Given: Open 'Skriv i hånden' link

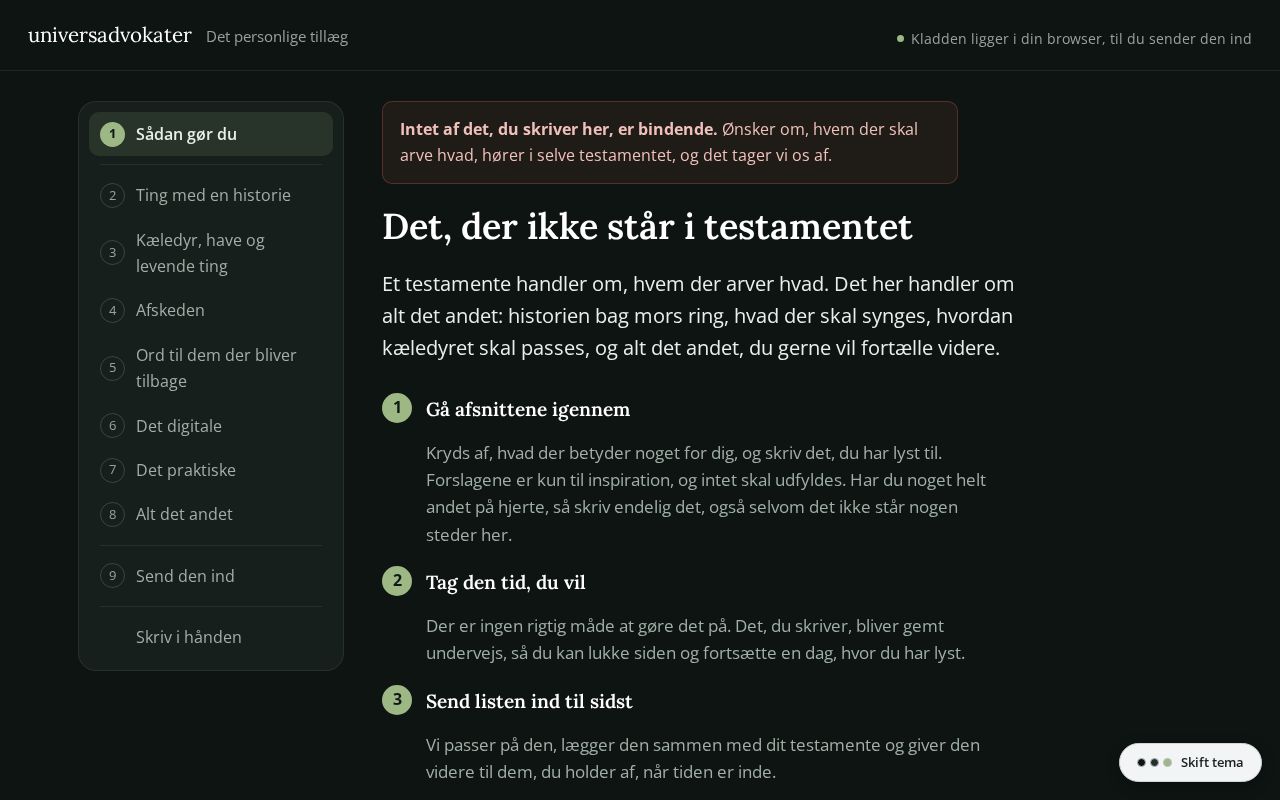Looking at the screenshot, I should point(211,637).
